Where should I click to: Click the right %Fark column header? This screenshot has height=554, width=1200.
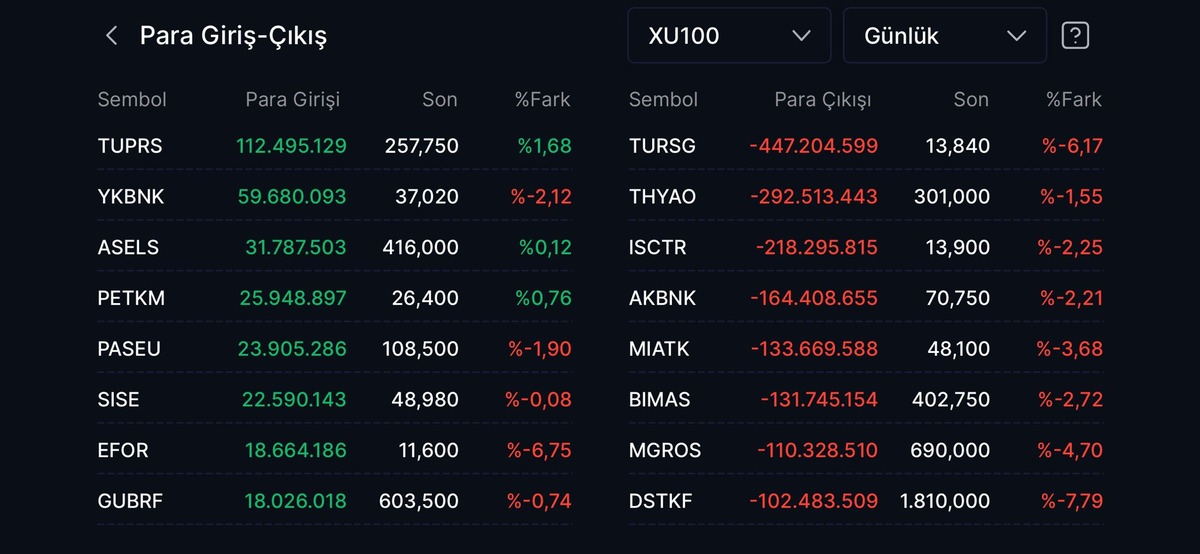click(1074, 99)
